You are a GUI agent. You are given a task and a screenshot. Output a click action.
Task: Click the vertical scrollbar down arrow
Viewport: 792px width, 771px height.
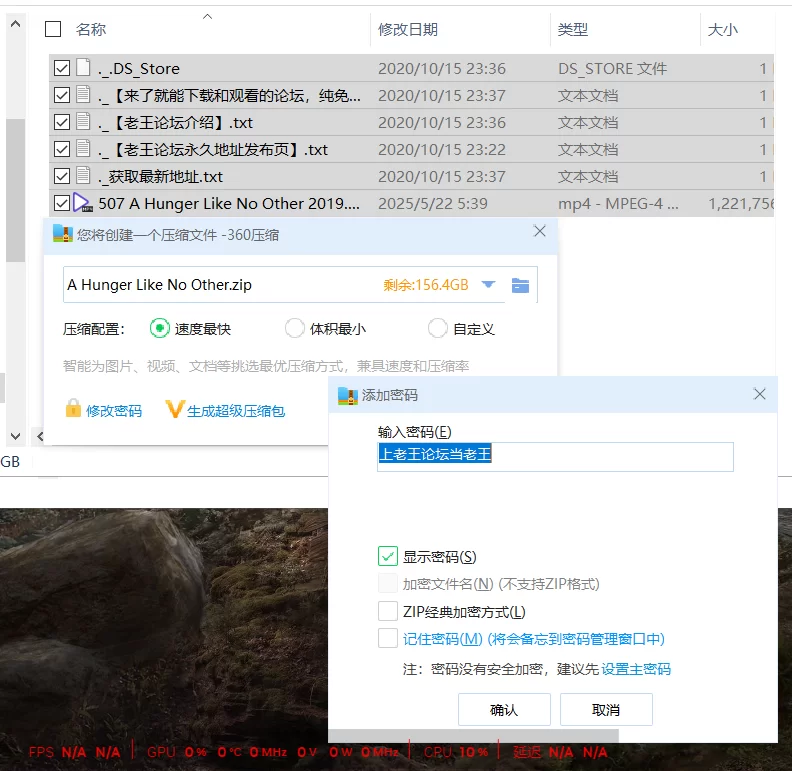(15, 436)
